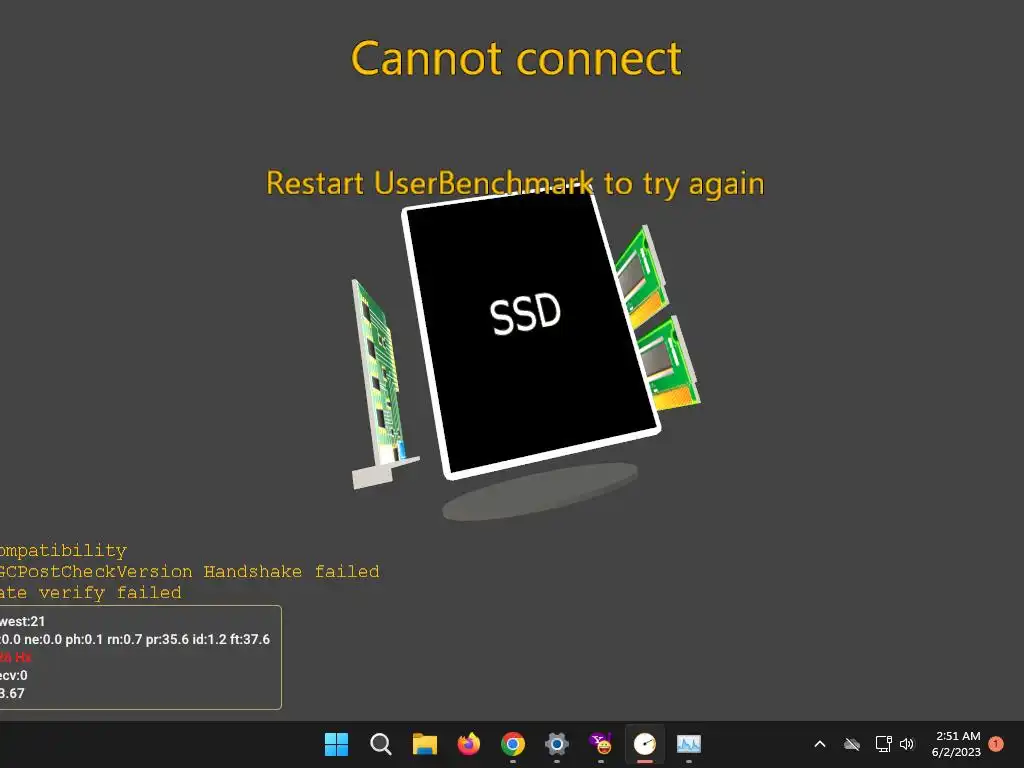Open network status tray icon
This screenshot has height=768, width=1024.
coord(883,744)
